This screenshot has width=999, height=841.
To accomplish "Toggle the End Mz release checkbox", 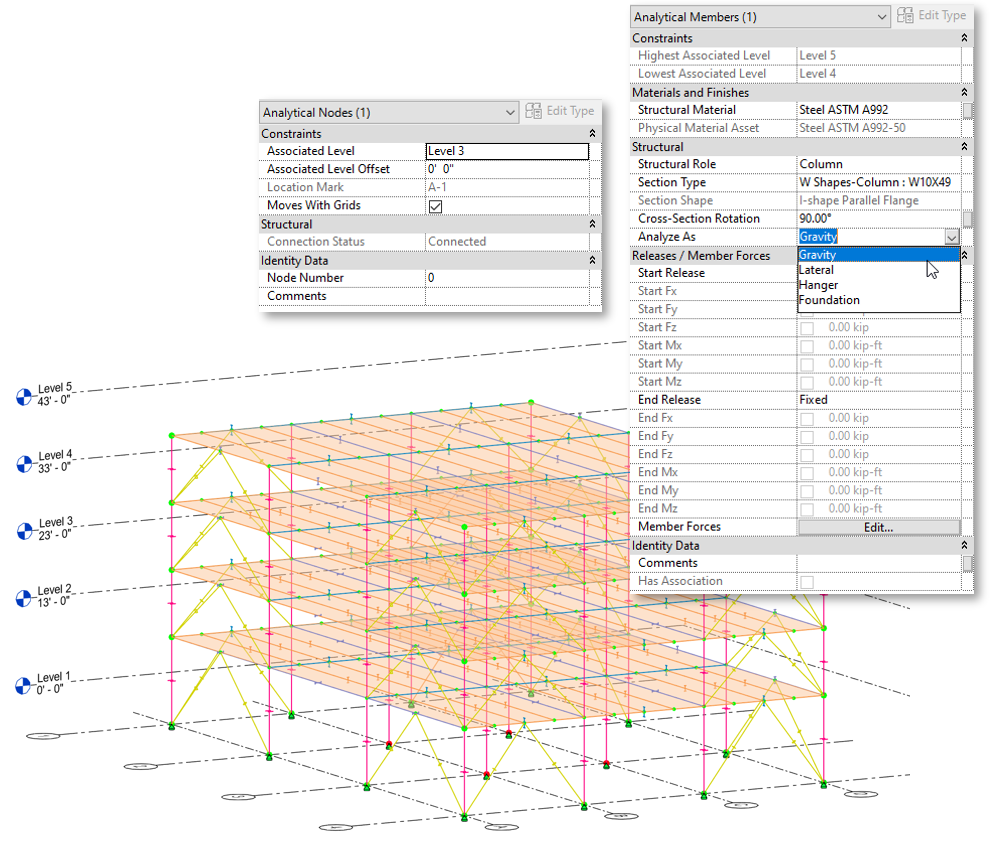I will [807, 509].
